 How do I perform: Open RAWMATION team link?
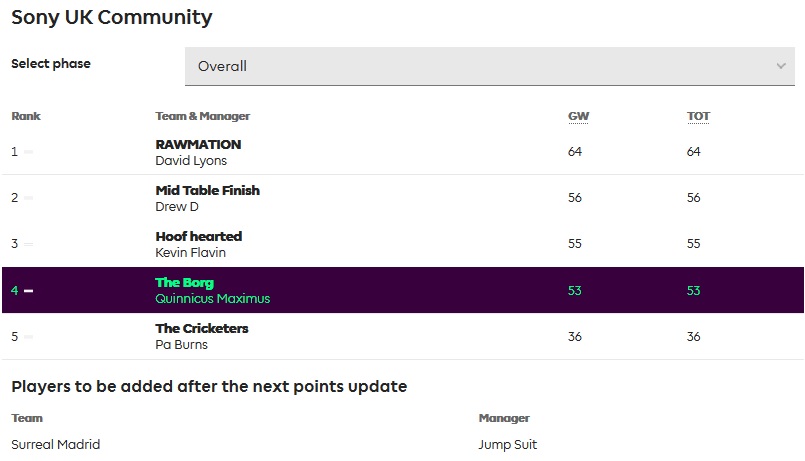[x=198, y=144]
